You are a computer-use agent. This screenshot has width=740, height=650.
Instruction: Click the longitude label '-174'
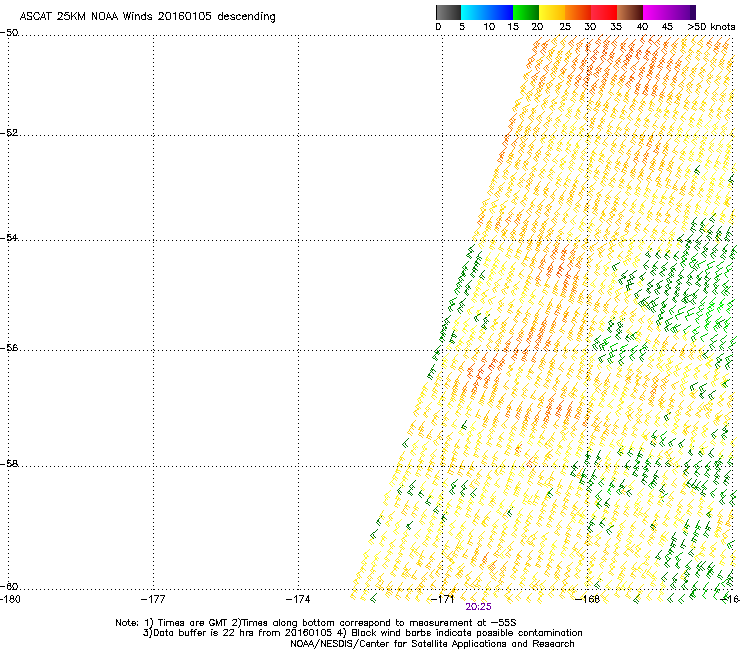point(298,599)
